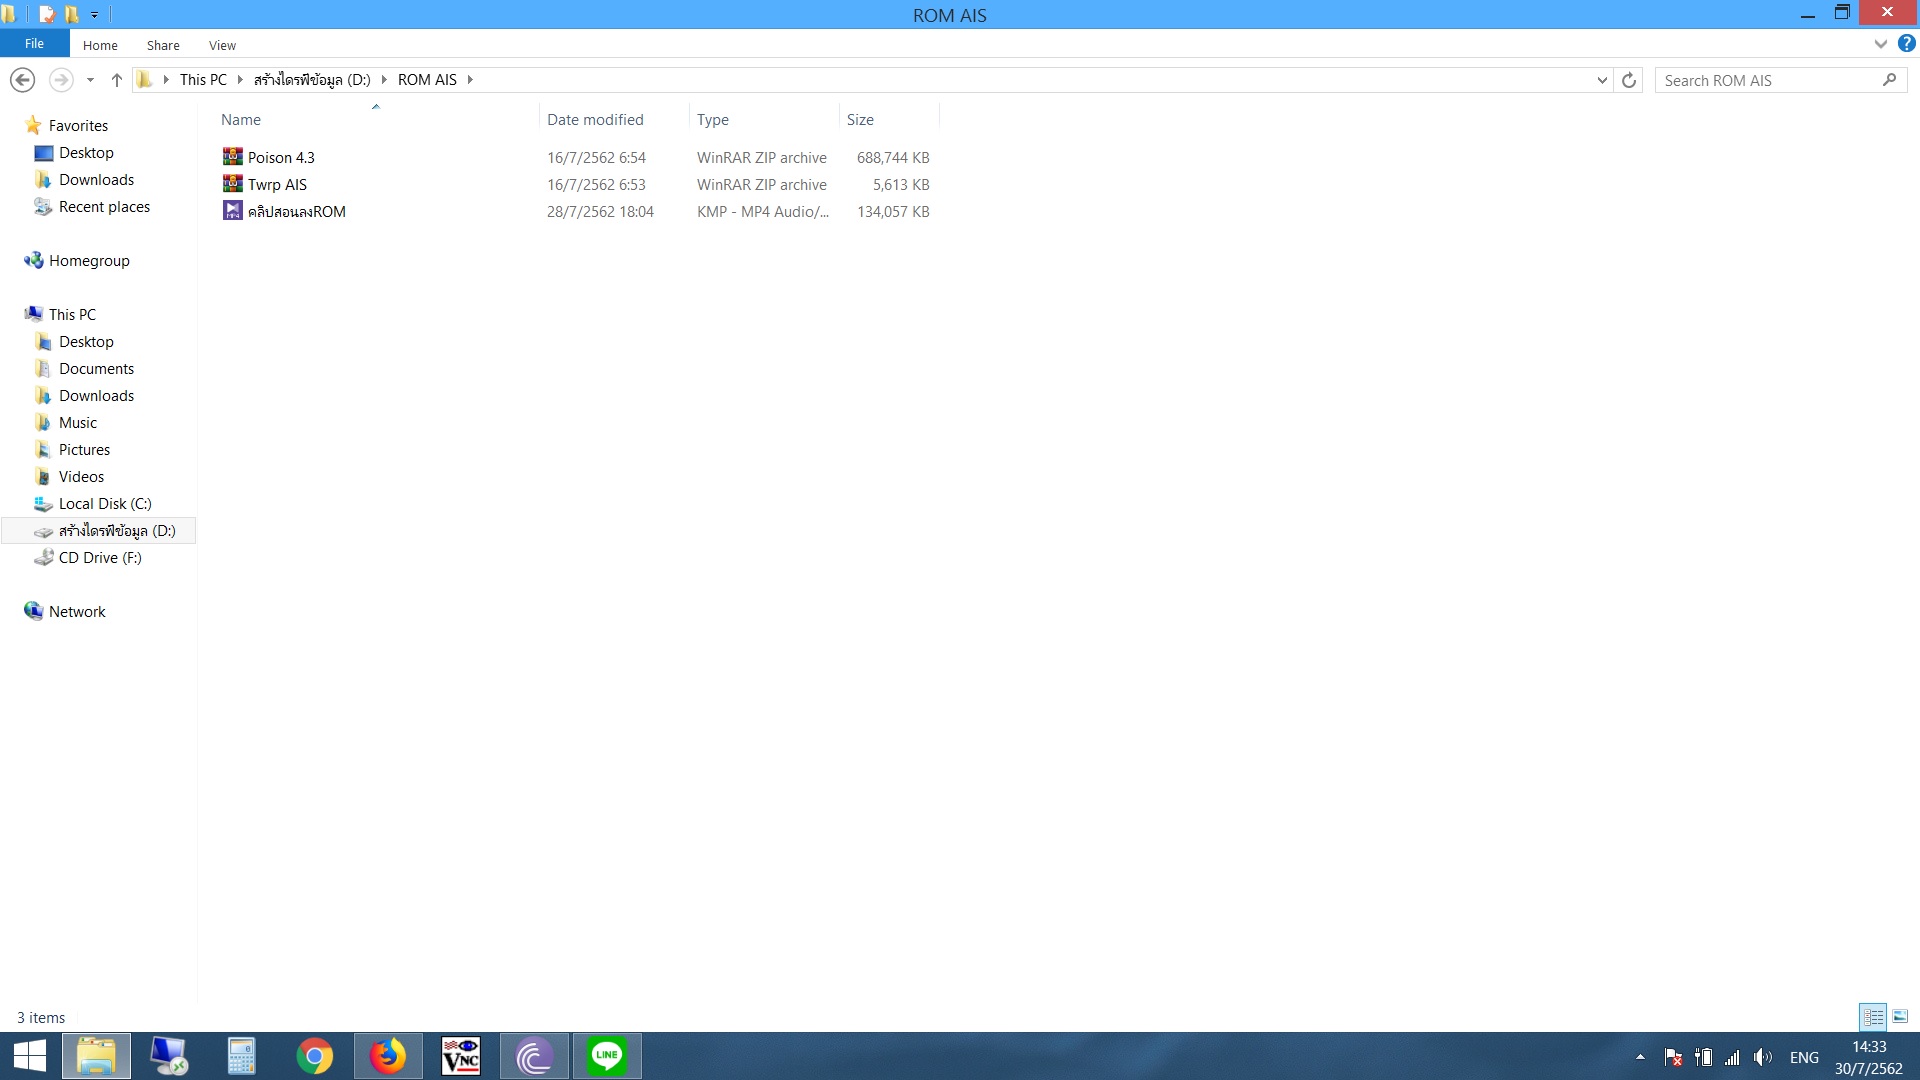Switch to Large icons view layout
The image size is (1920, 1080).
pos(1900,1017)
